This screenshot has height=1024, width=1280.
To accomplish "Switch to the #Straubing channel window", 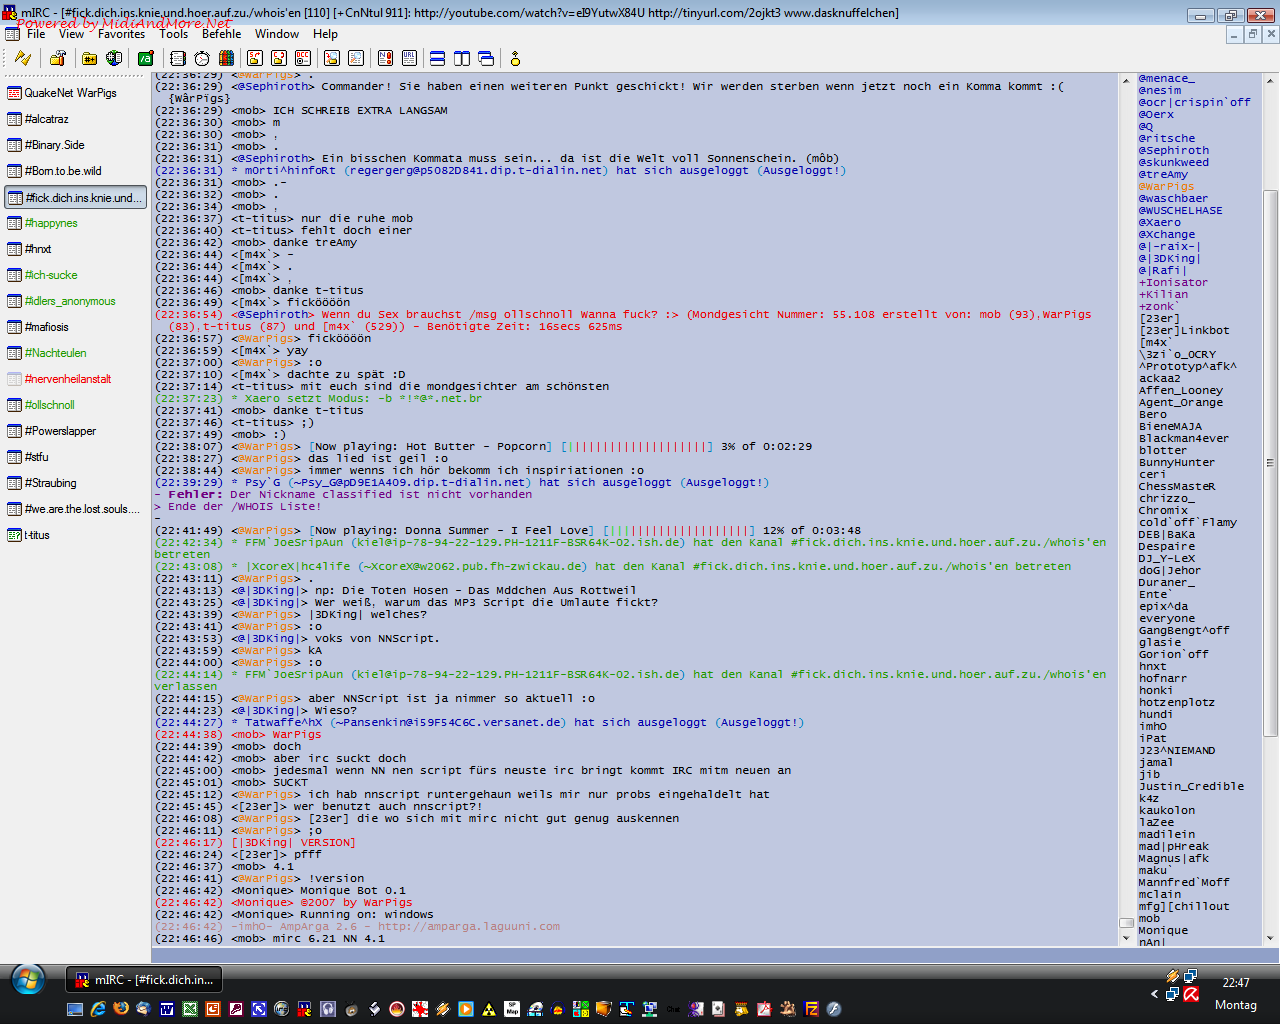I will (x=50, y=483).
